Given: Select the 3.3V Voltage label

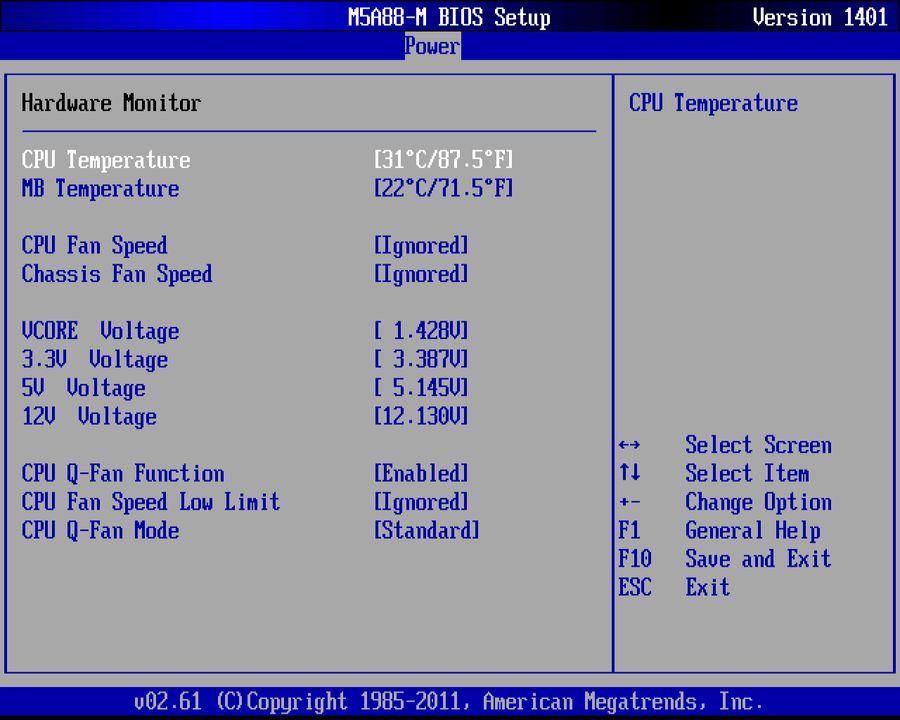Looking at the screenshot, I should pyautogui.click(x=95, y=359).
